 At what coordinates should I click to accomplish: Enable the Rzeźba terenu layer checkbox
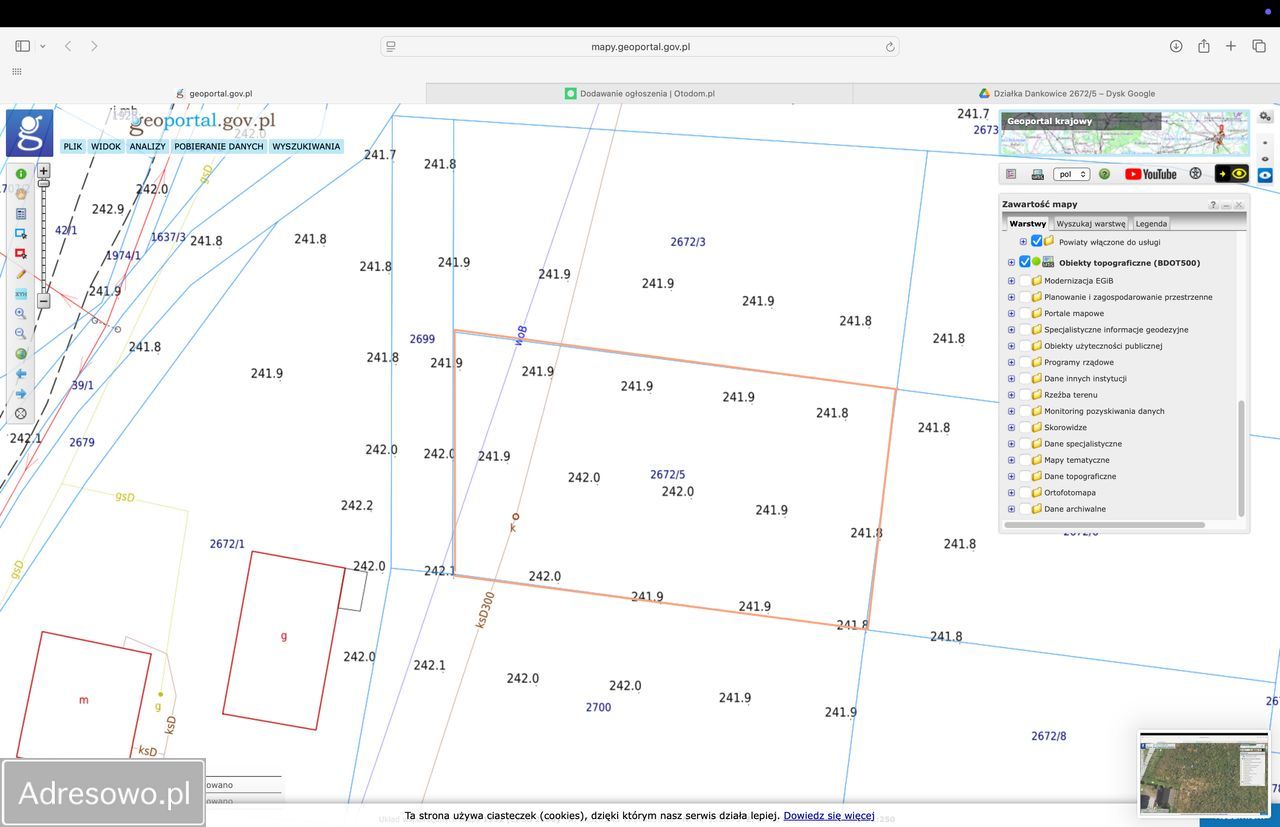[1024, 395]
